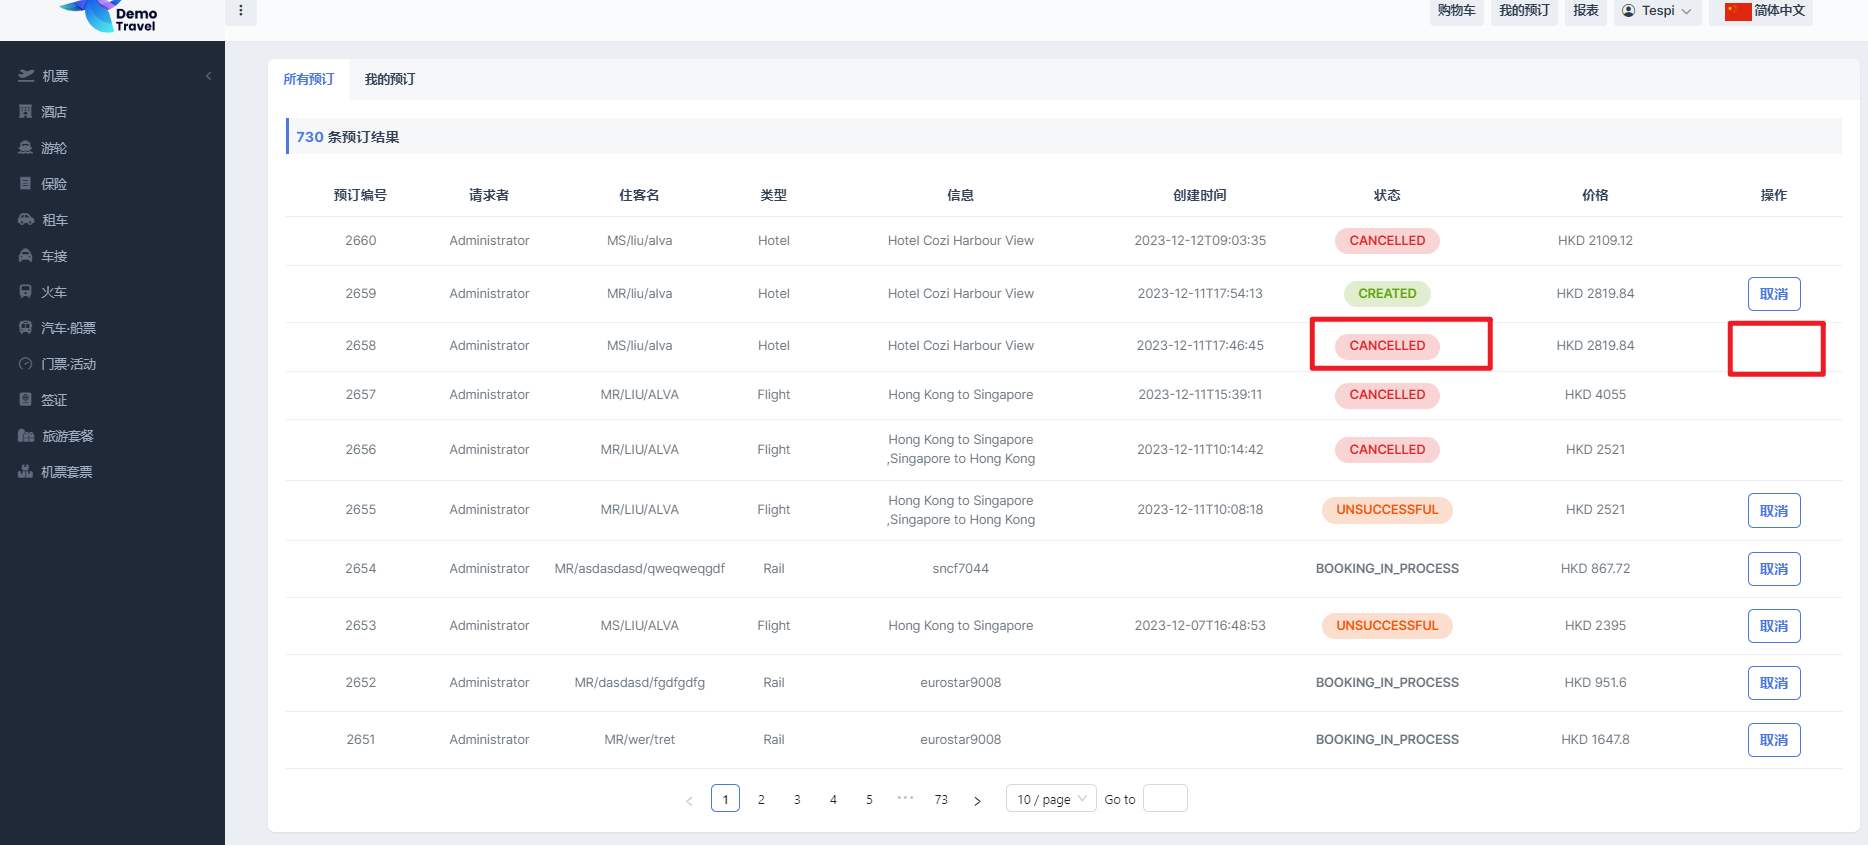The image size is (1868, 845).
Task: Open the 简体中文 language selector
Action: pyautogui.click(x=1766, y=11)
